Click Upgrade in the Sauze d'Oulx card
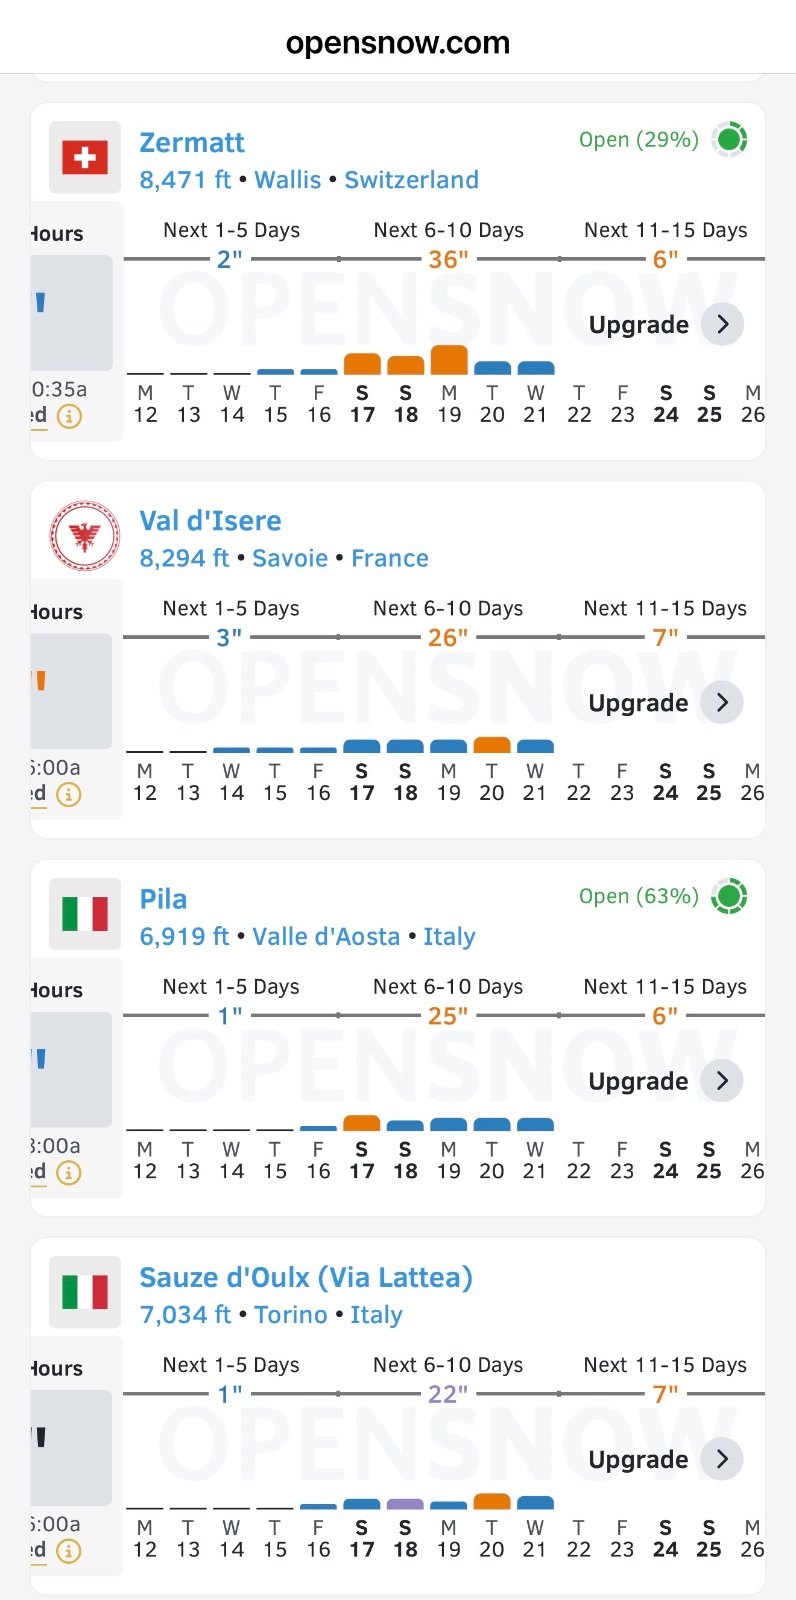 click(x=638, y=1460)
